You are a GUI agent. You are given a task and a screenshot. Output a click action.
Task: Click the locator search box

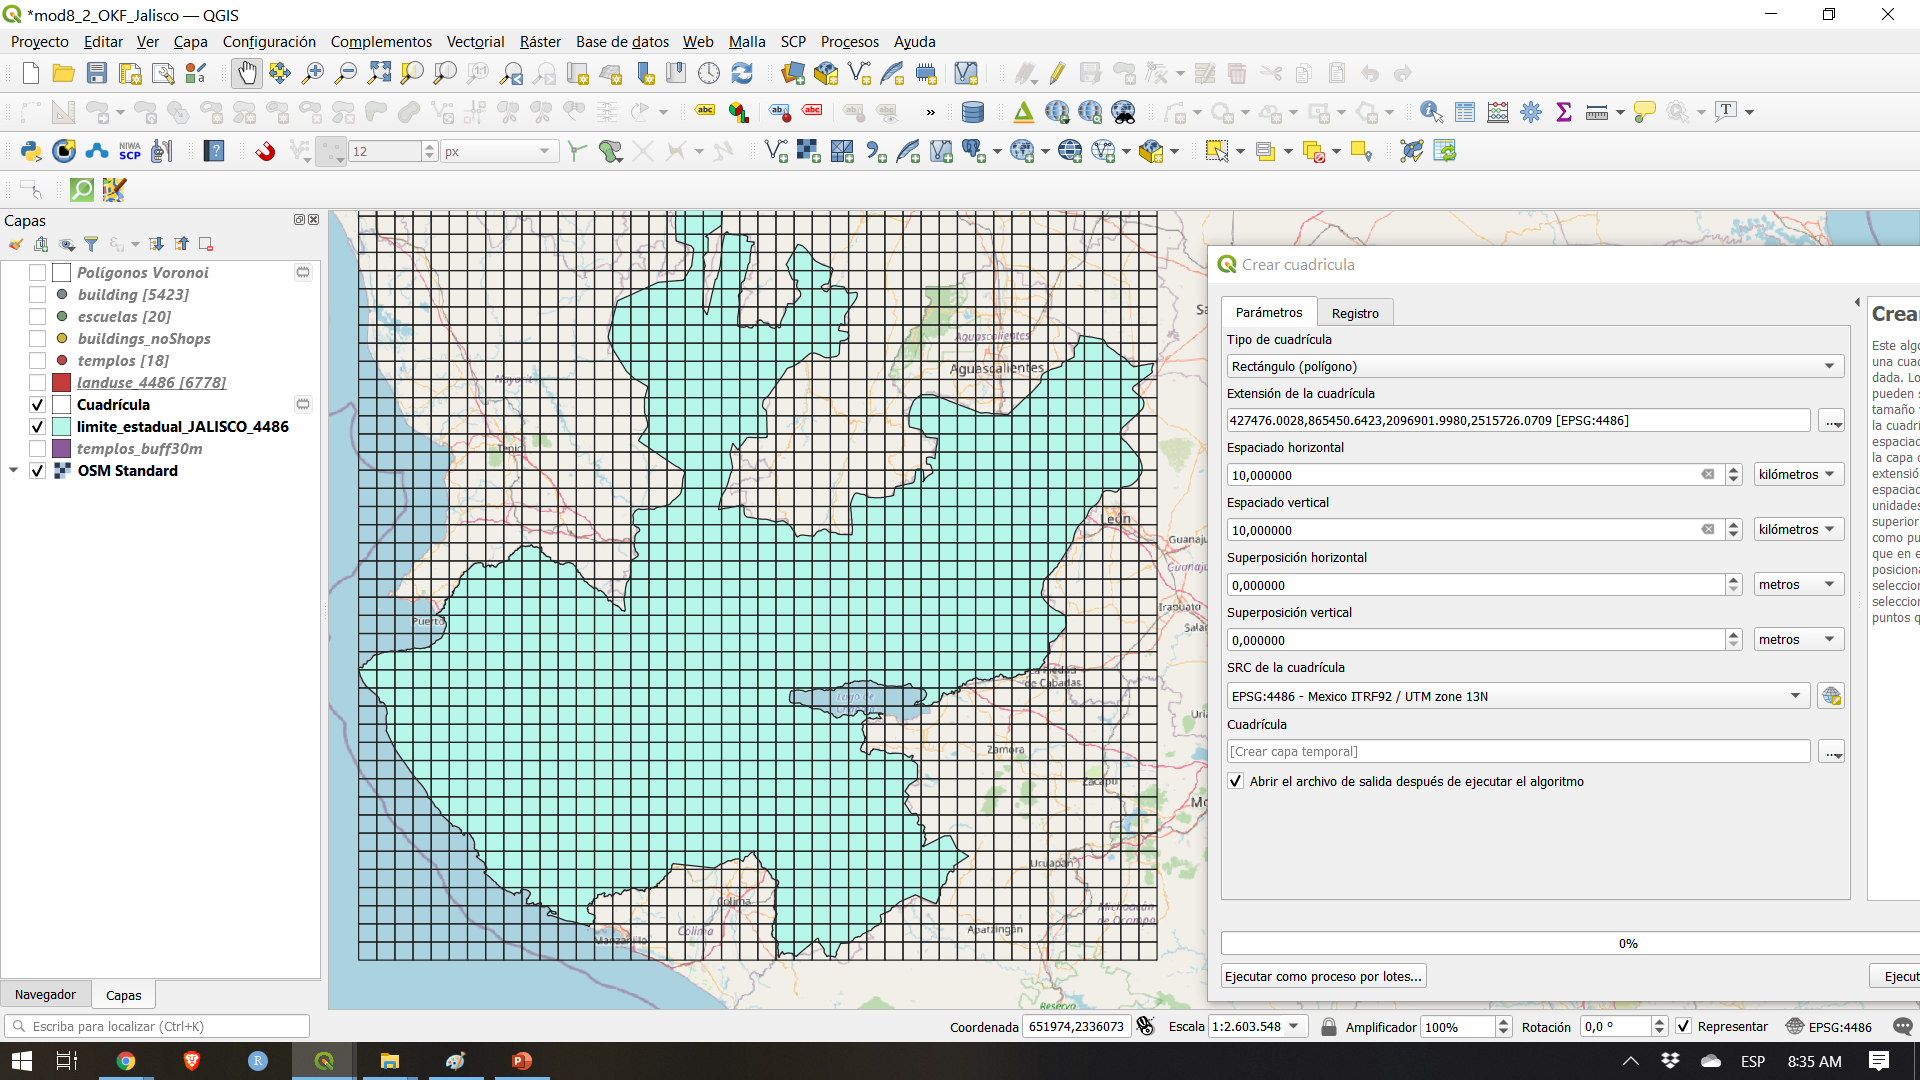[157, 1026]
